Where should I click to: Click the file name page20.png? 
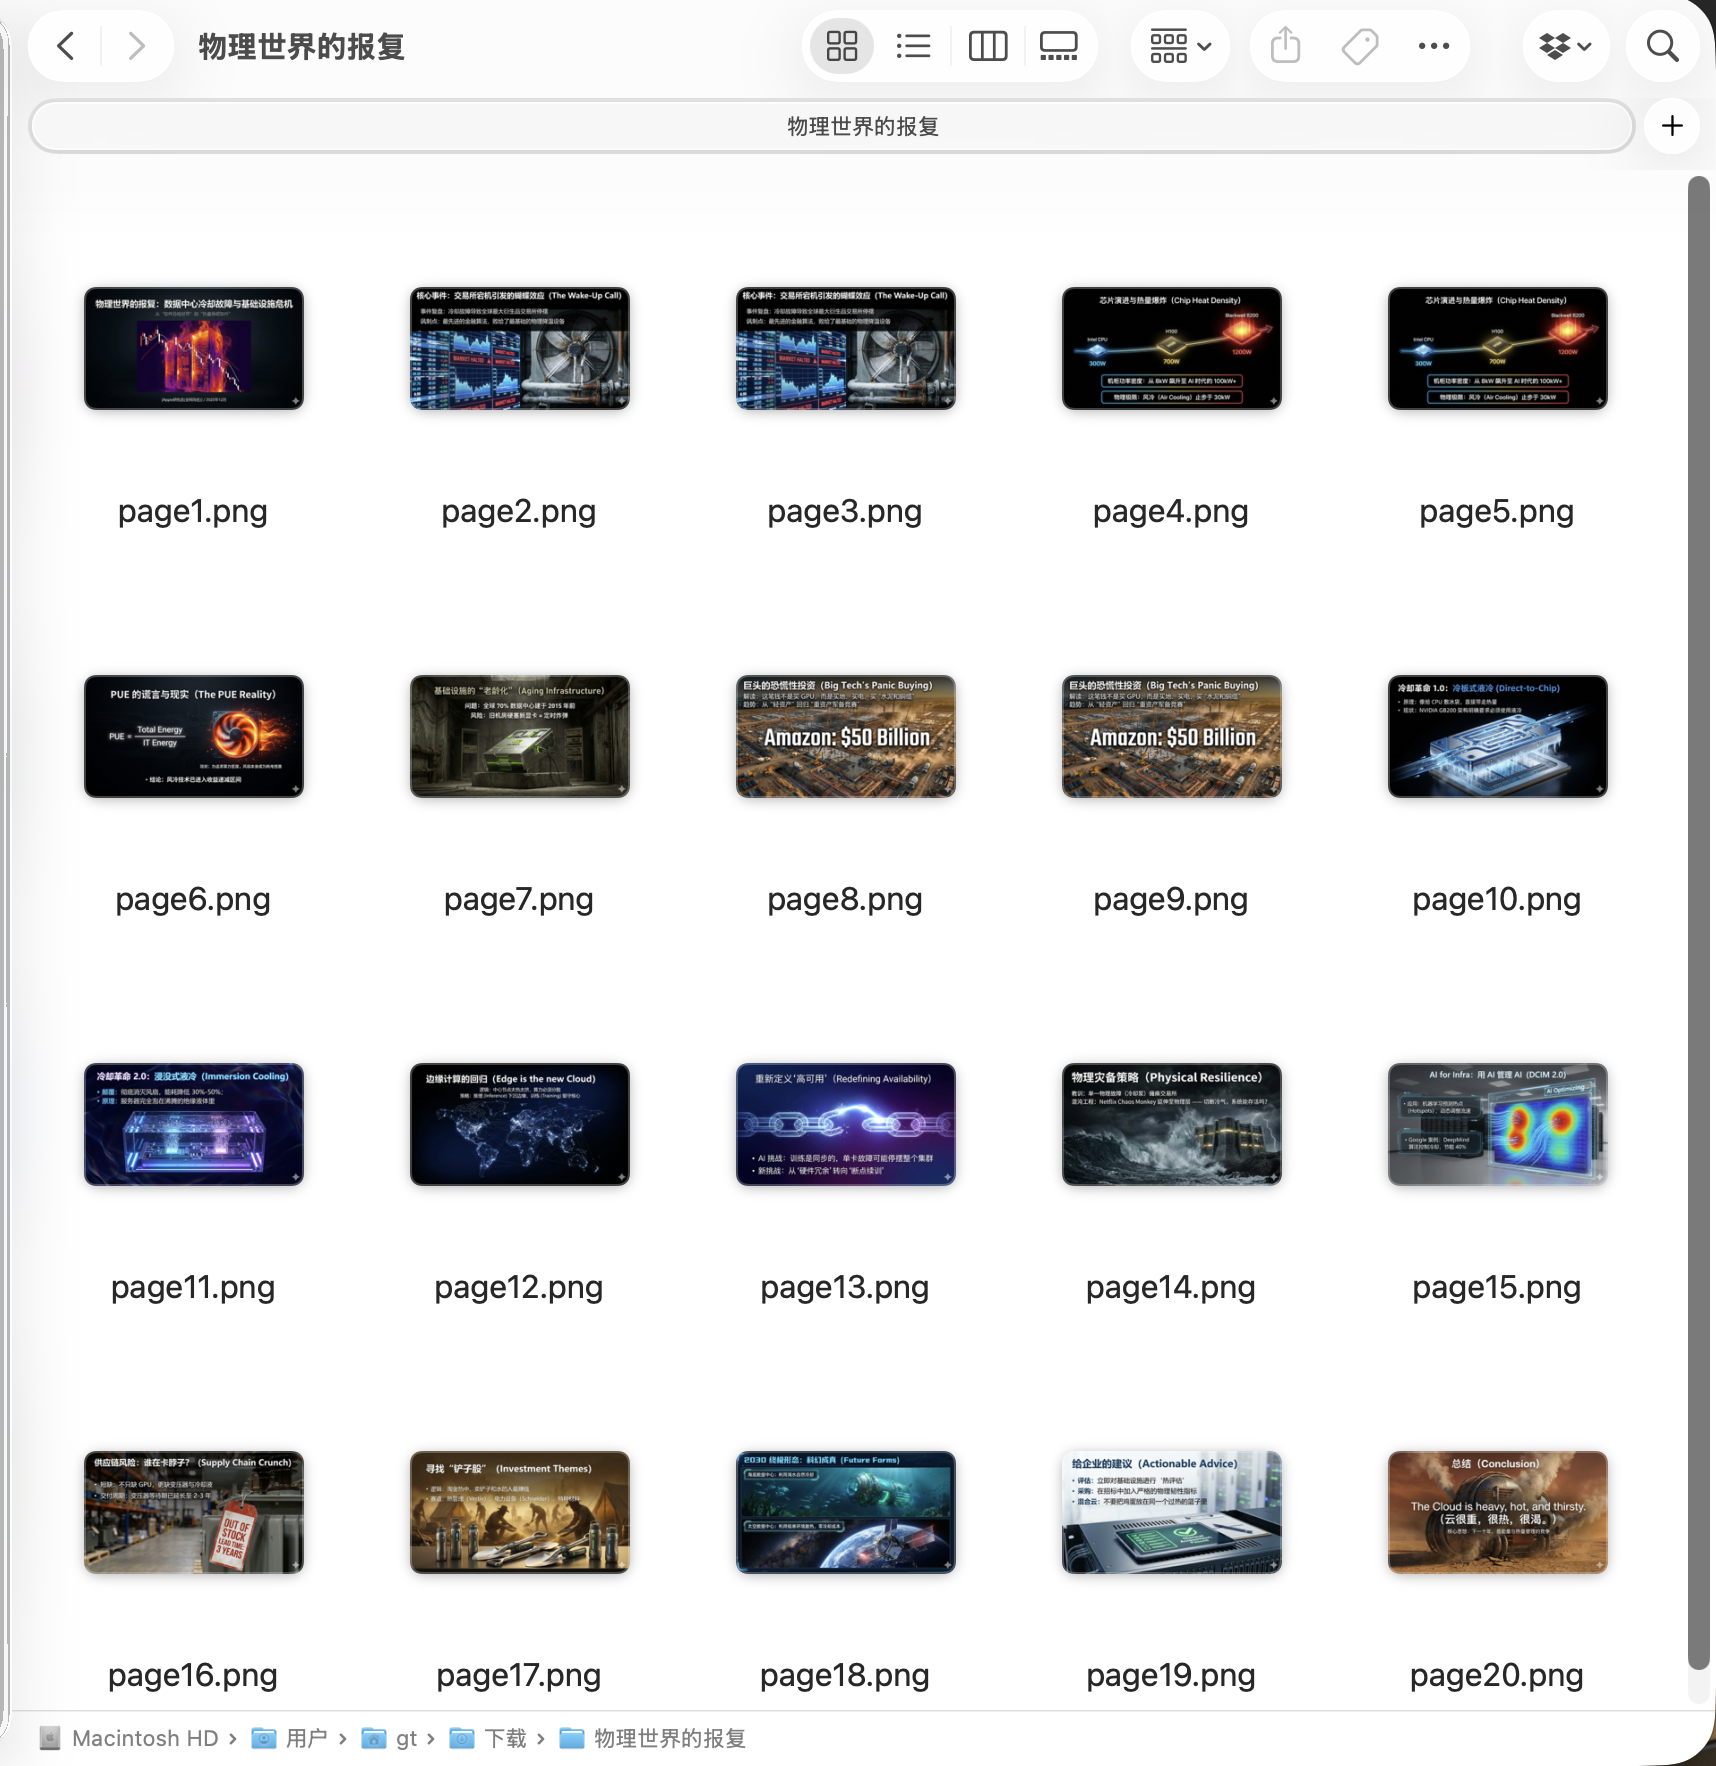pos(1497,1676)
